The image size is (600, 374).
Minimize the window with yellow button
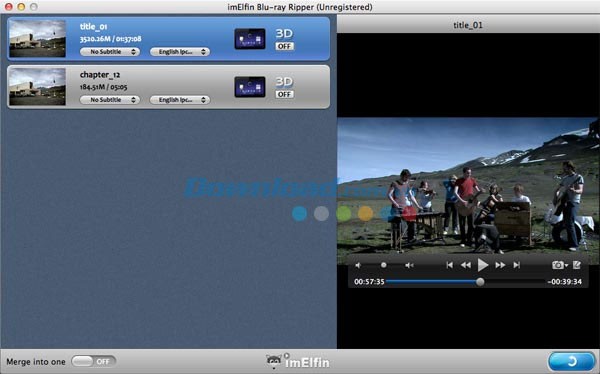tap(21, 7)
